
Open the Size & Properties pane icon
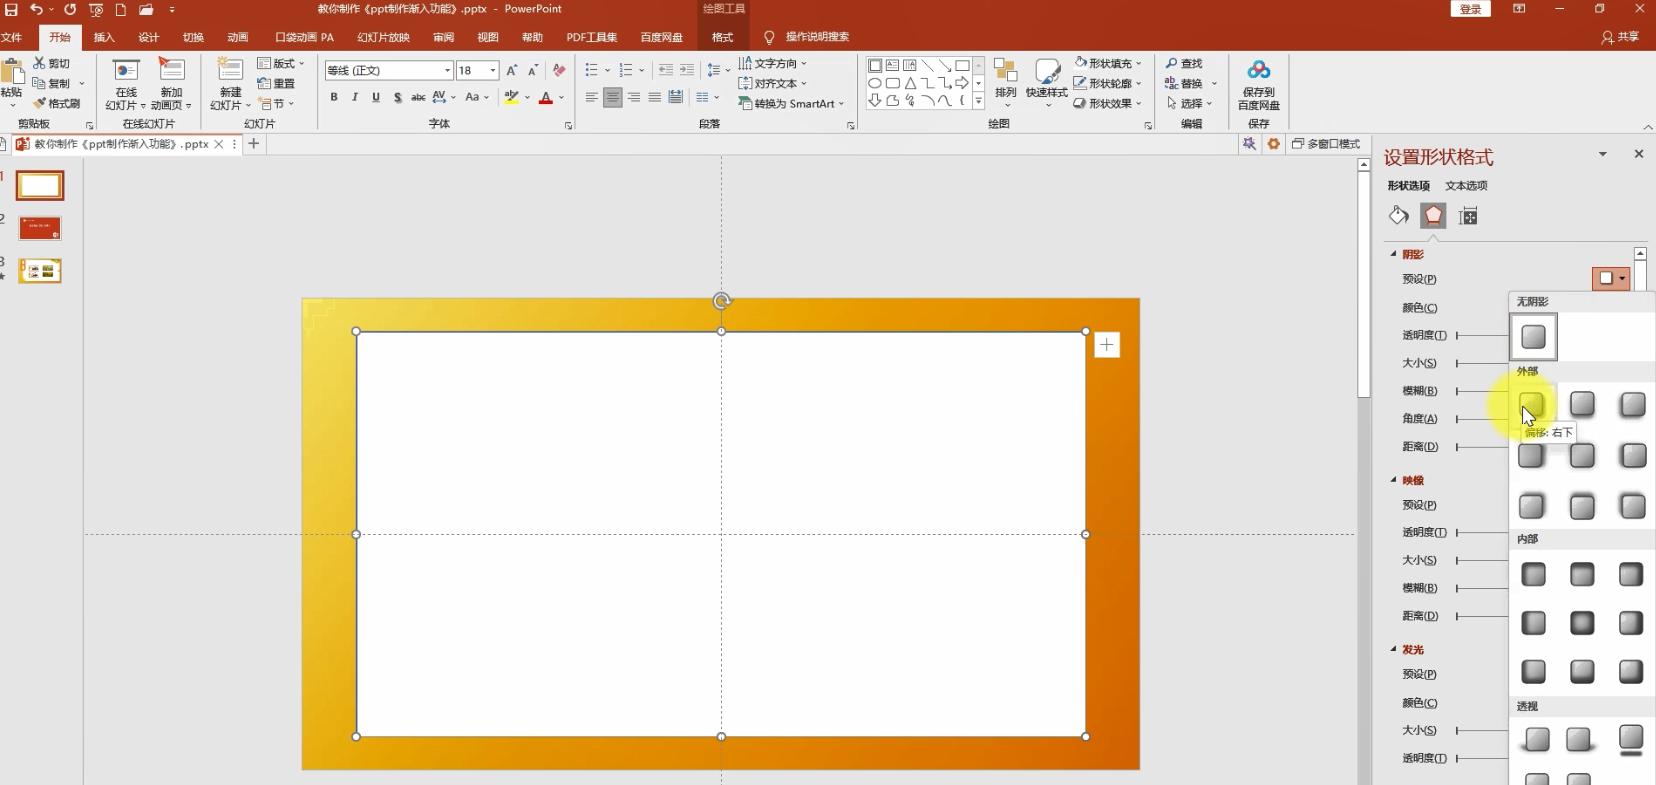[1468, 216]
